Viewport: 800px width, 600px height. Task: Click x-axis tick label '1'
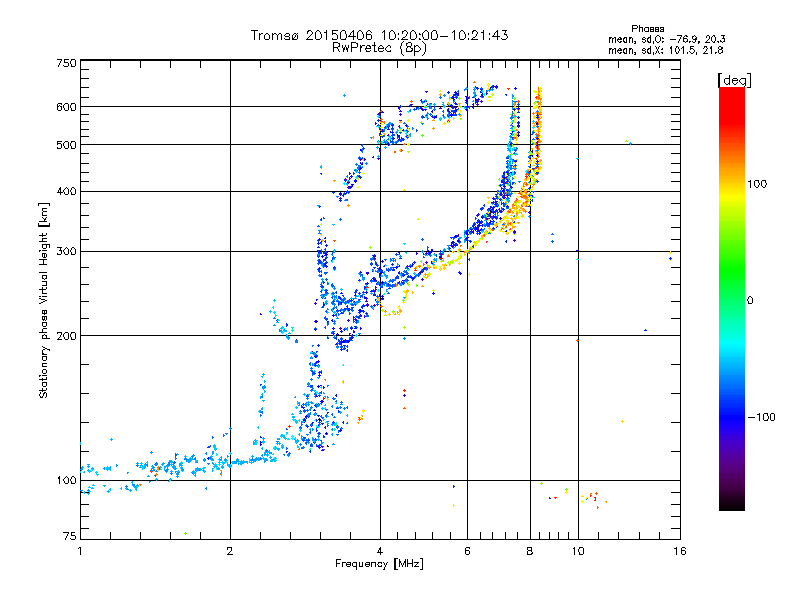point(80,551)
